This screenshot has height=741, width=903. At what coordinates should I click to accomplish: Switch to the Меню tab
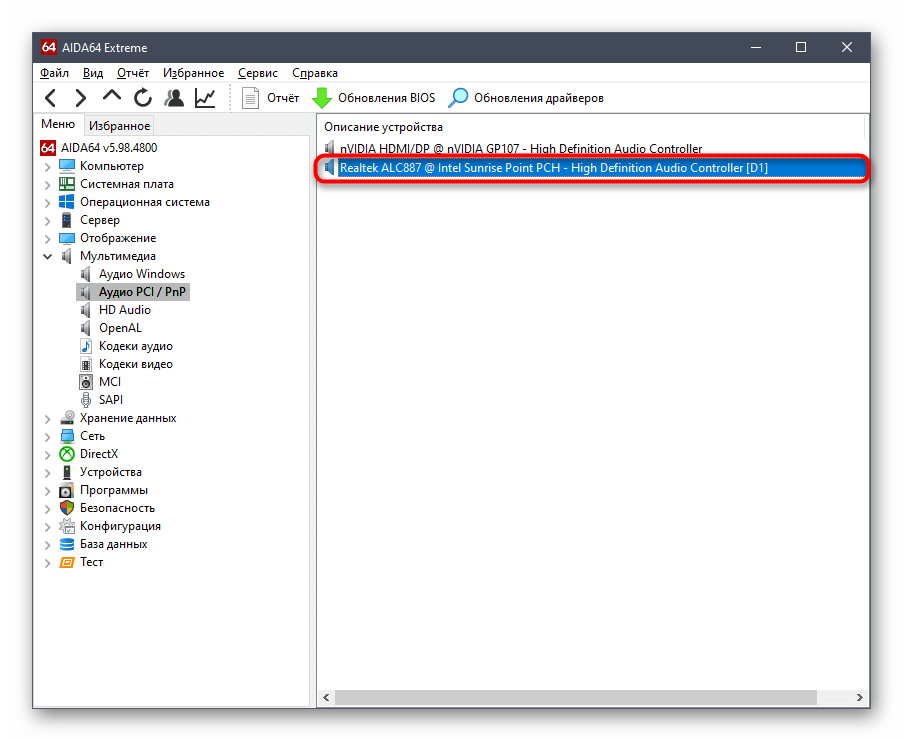click(58, 124)
